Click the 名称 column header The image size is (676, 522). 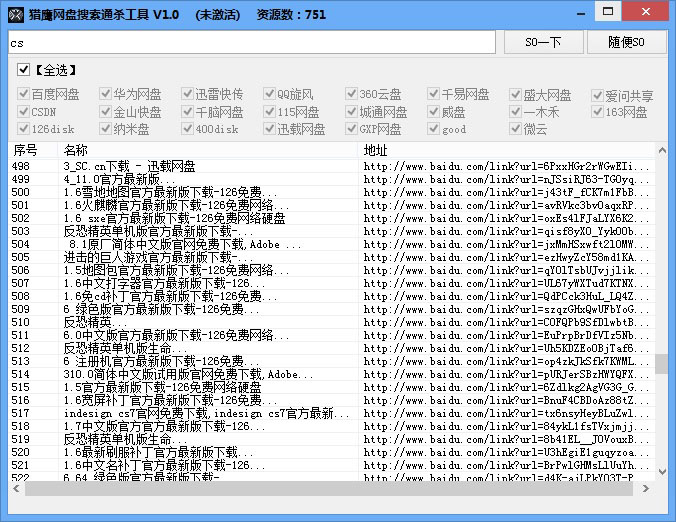200,150
